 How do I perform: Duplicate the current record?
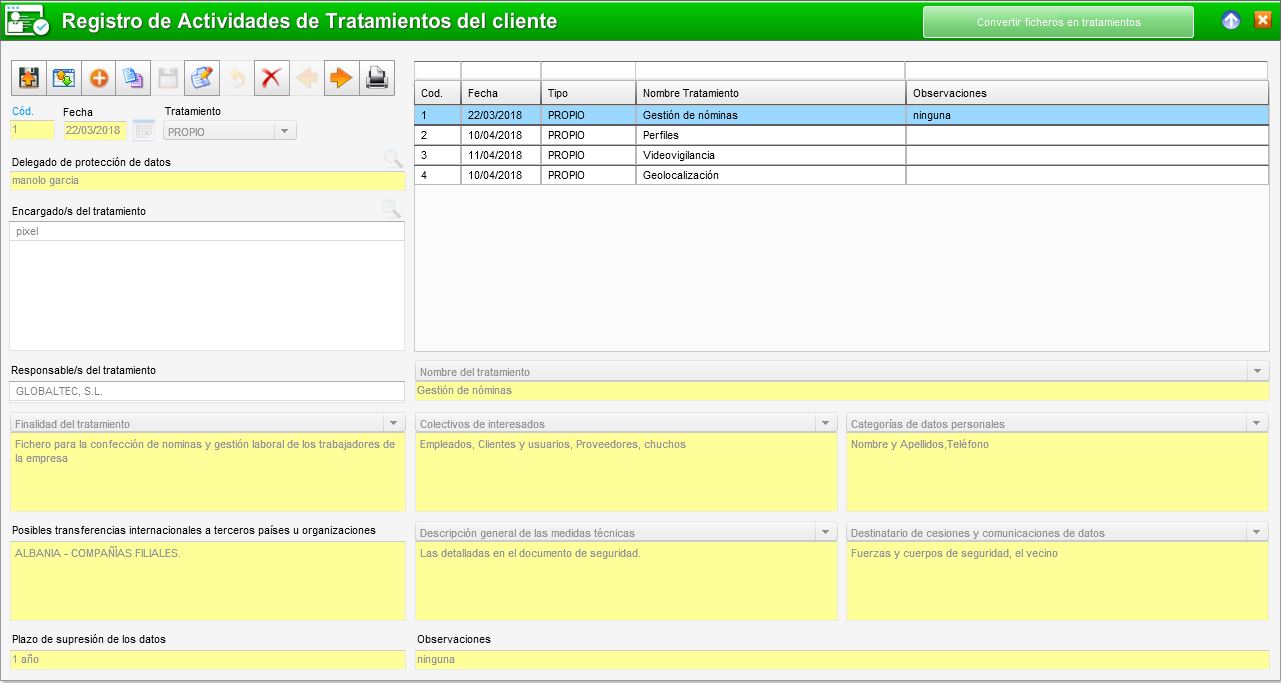coord(133,77)
